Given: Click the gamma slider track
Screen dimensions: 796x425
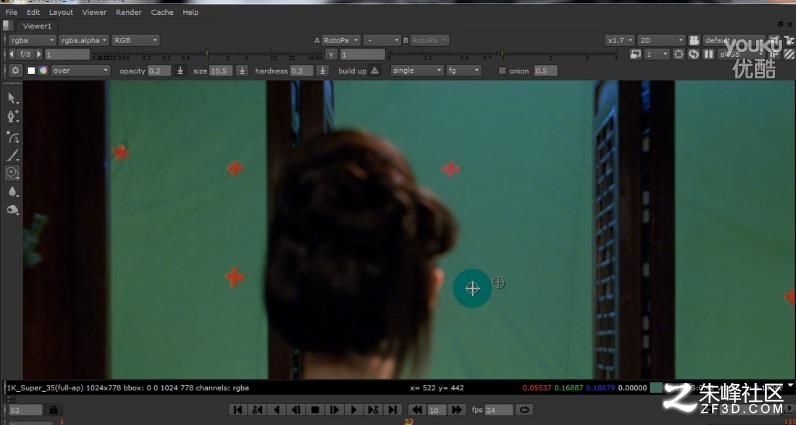Looking at the screenshot, I should pyautogui.click(x=503, y=54).
